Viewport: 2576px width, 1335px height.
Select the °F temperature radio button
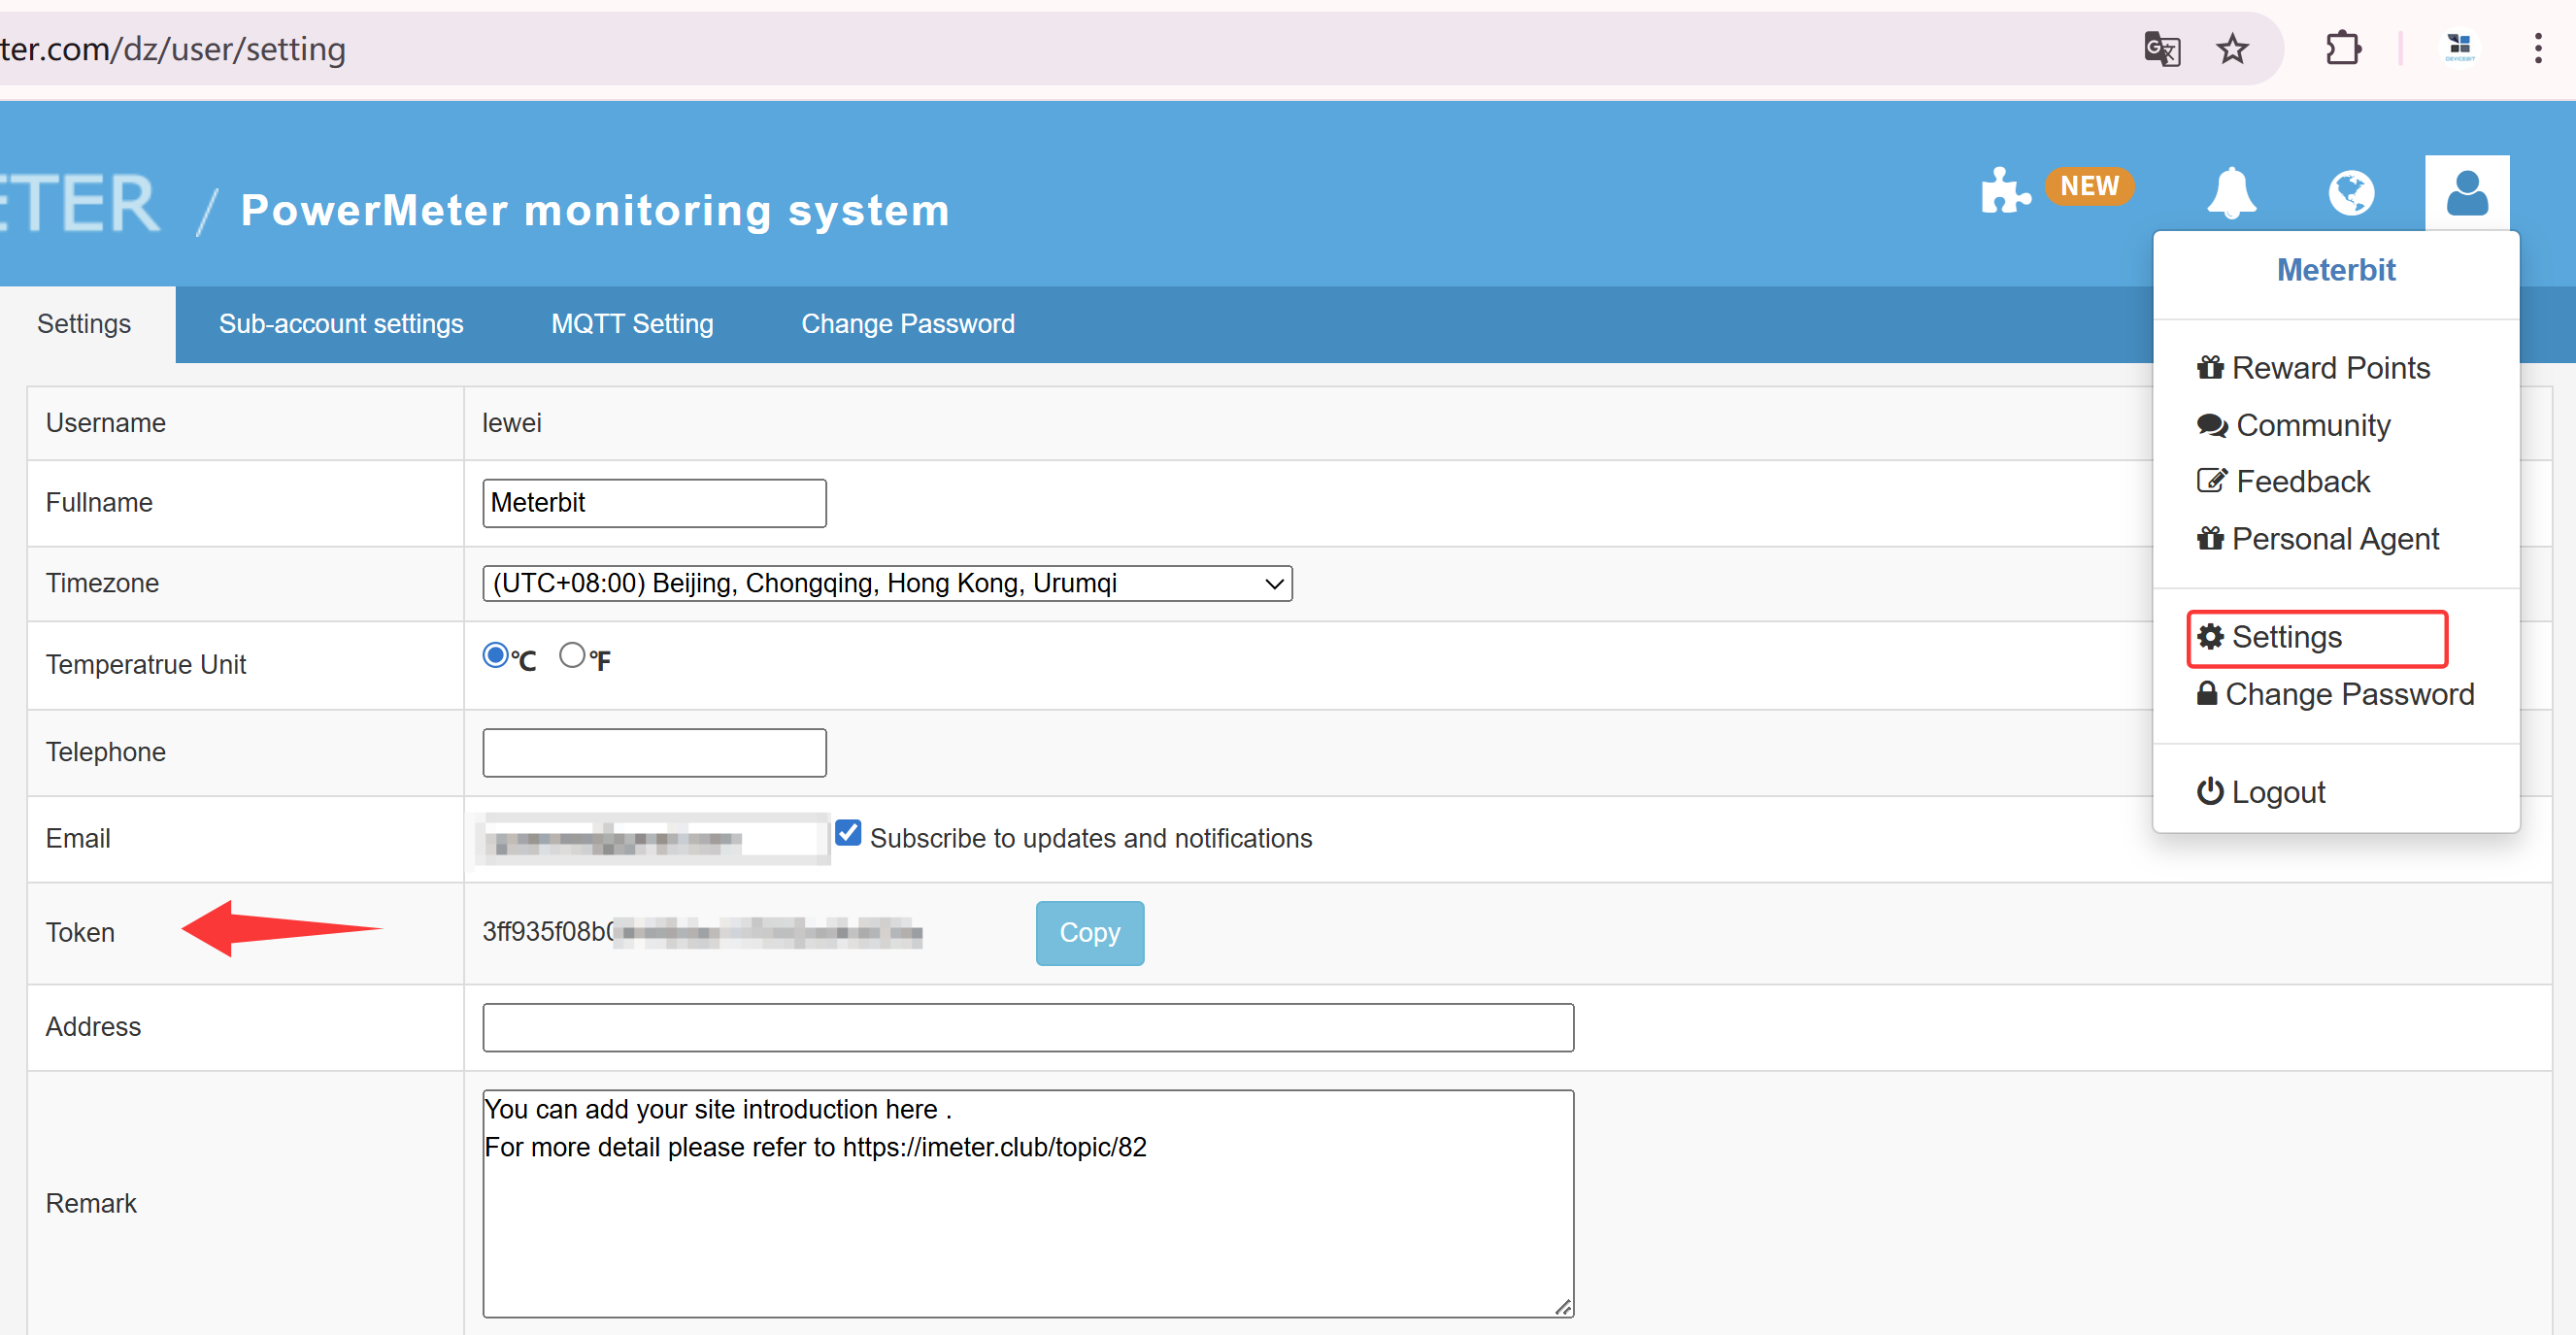(x=572, y=656)
